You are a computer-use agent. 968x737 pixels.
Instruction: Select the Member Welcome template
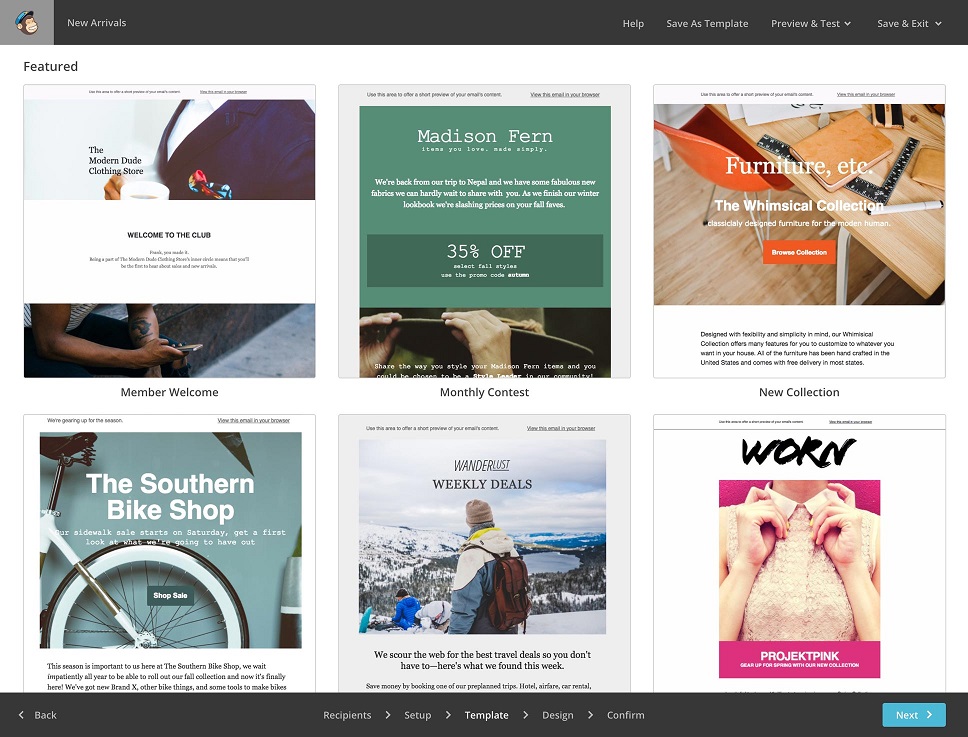coord(169,230)
